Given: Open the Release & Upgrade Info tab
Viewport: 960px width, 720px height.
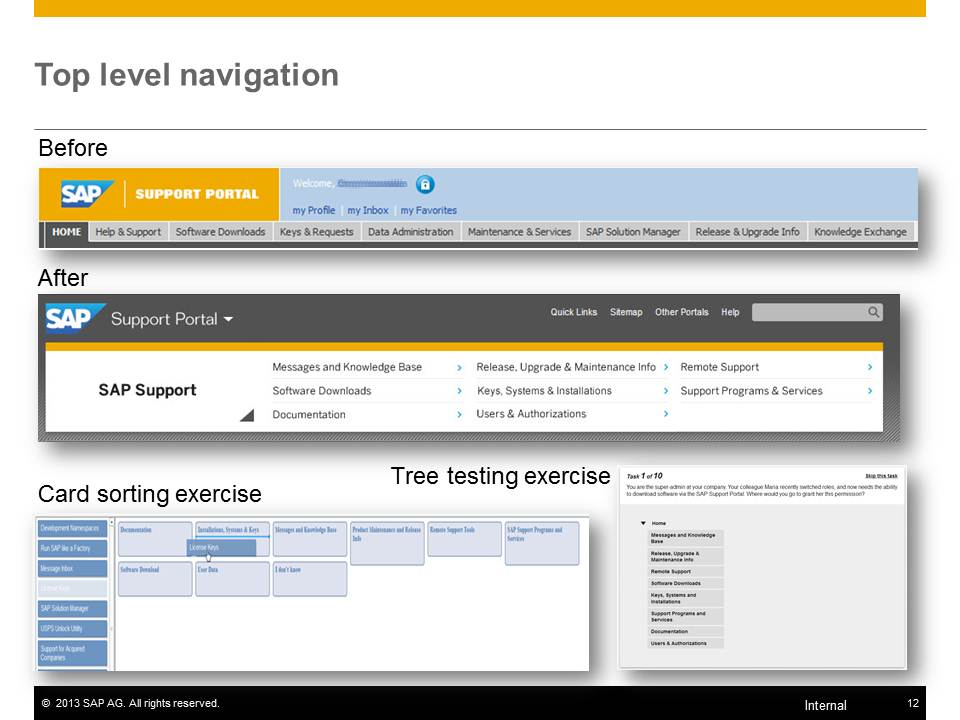Looking at the screenshot, I should [747, 232].
